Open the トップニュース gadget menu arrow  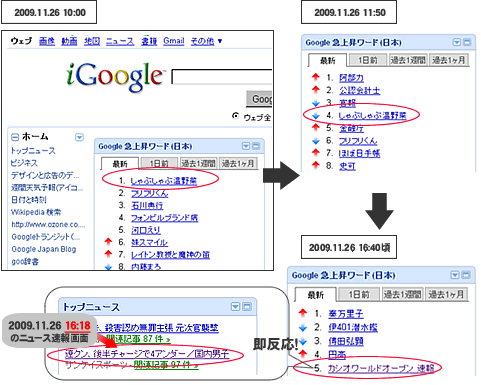(236, 307)
